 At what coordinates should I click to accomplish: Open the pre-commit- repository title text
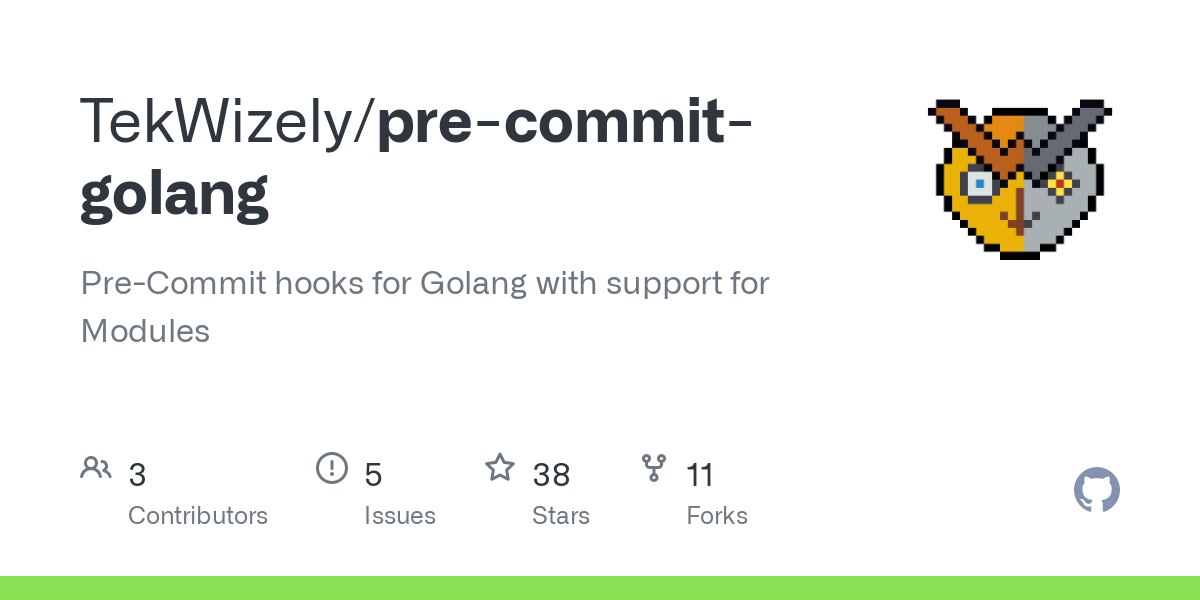(x=566, y=121)
